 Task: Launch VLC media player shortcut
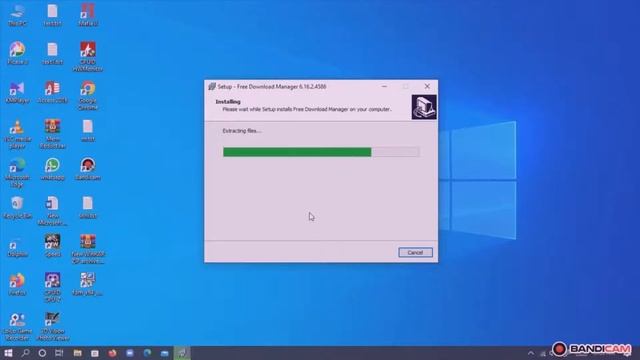pos(17,134)
